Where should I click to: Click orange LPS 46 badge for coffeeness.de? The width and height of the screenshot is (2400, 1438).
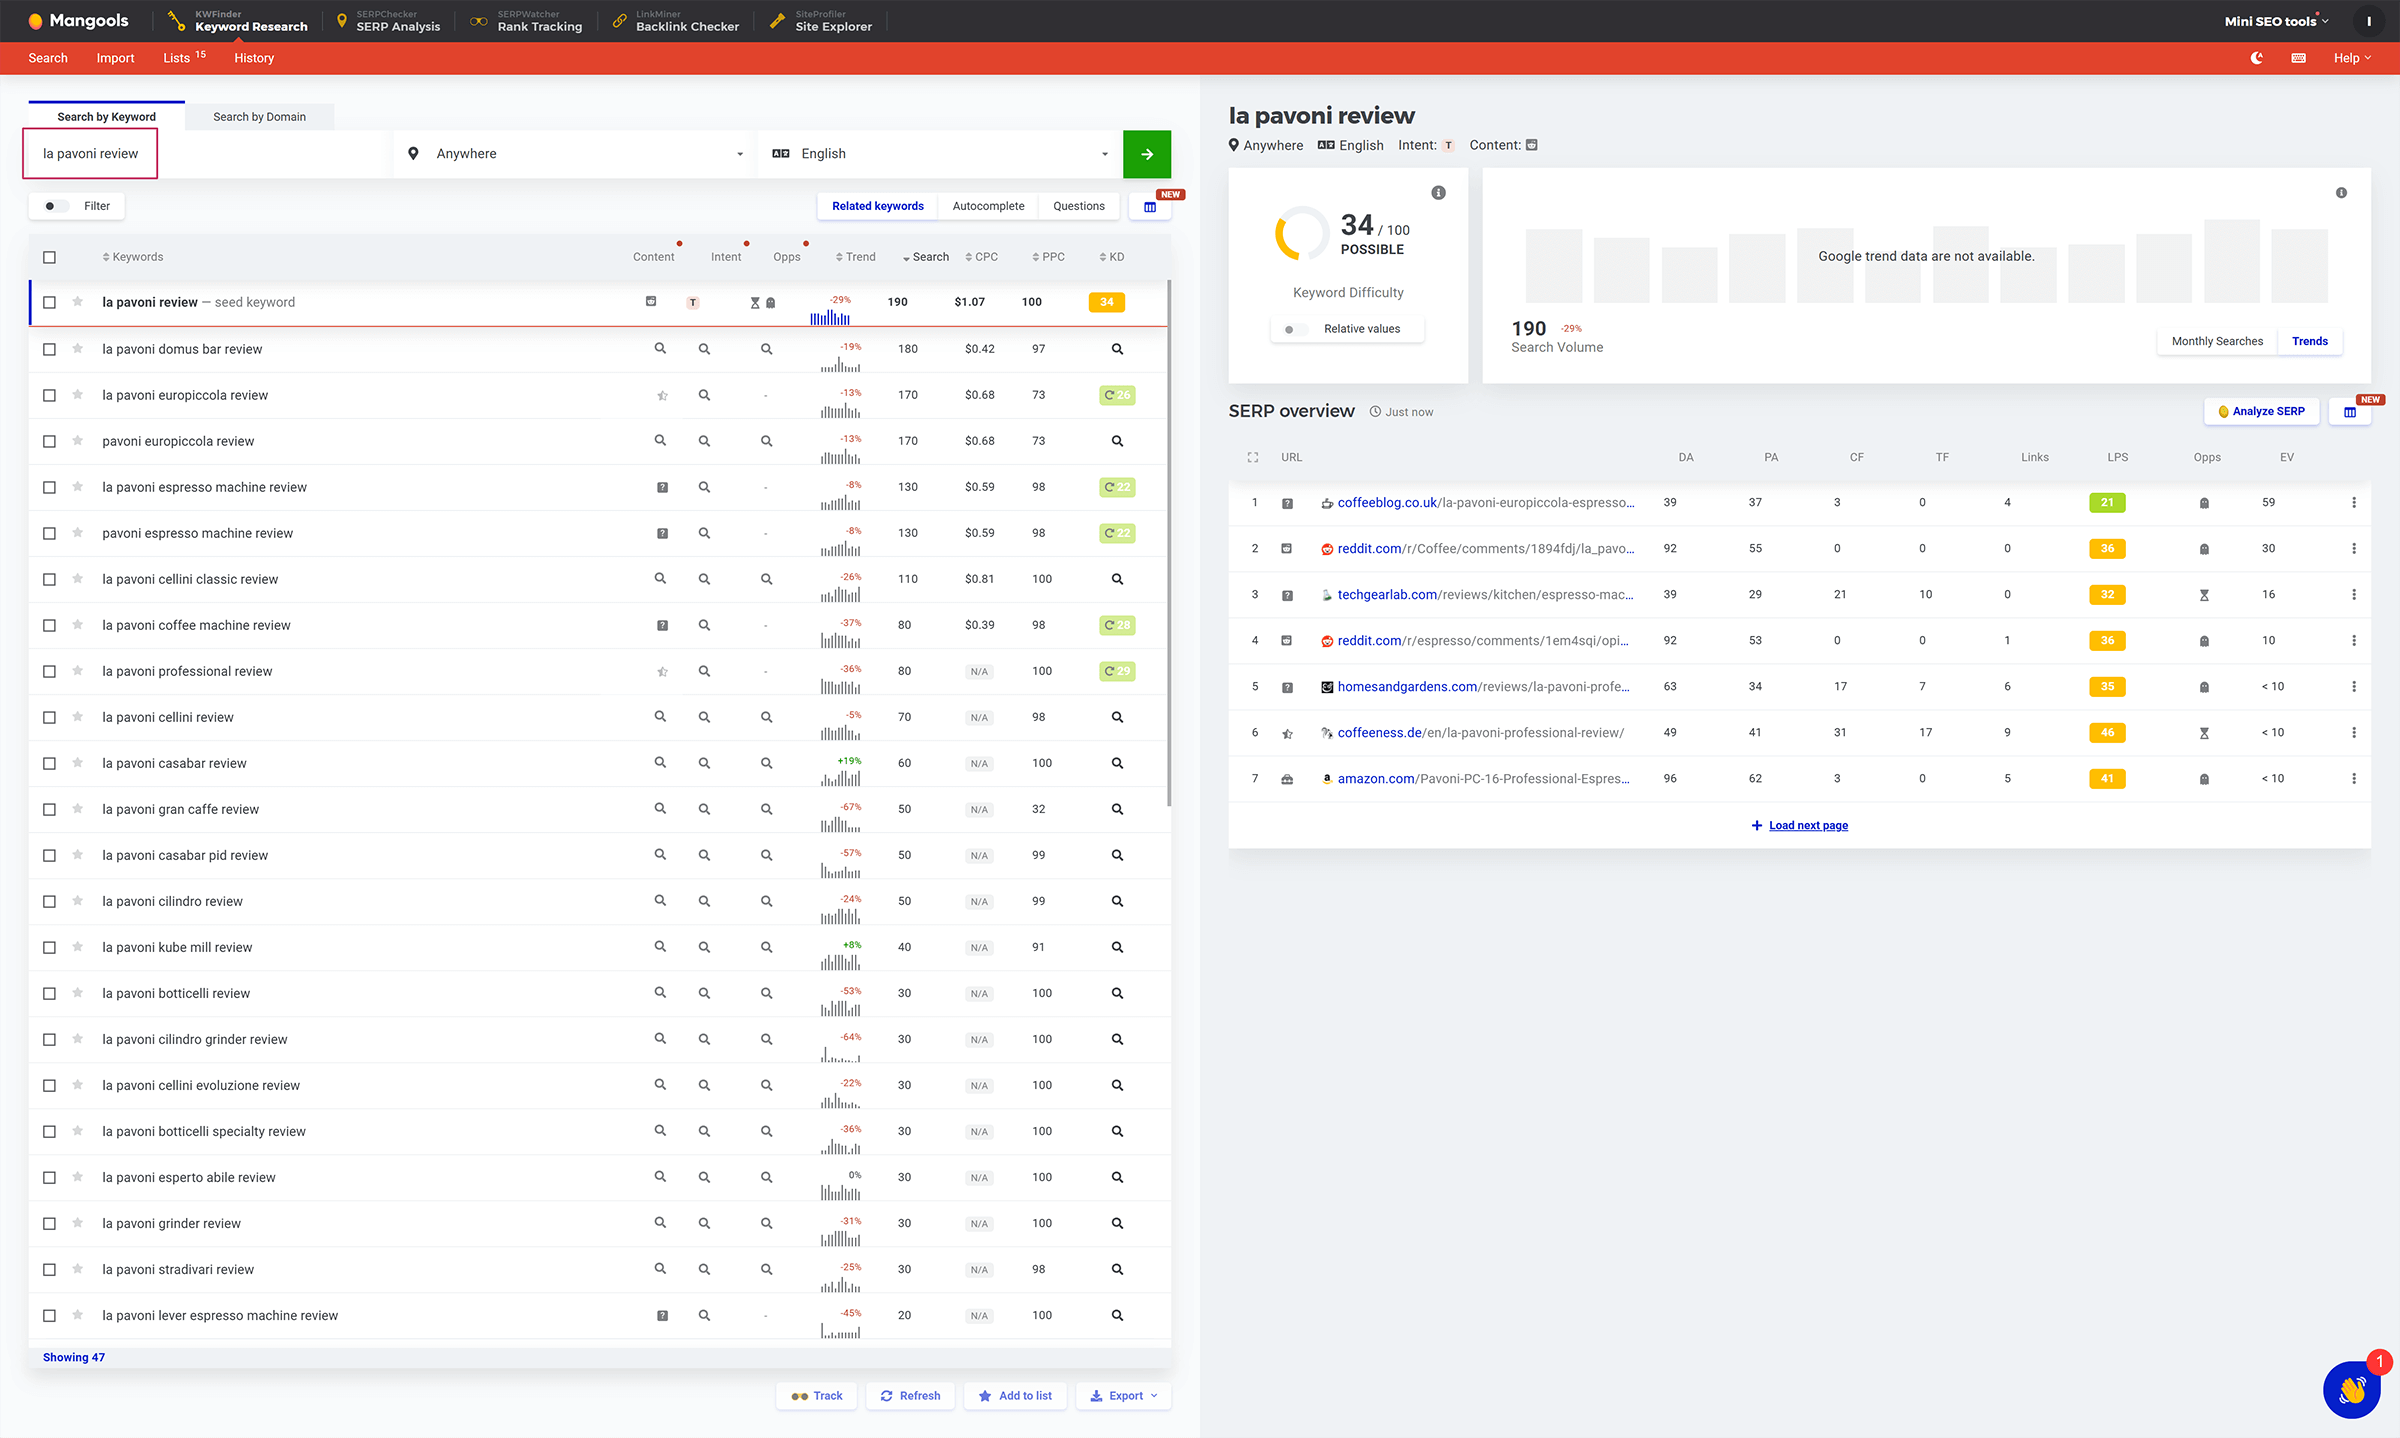(x=2107, y=733)
